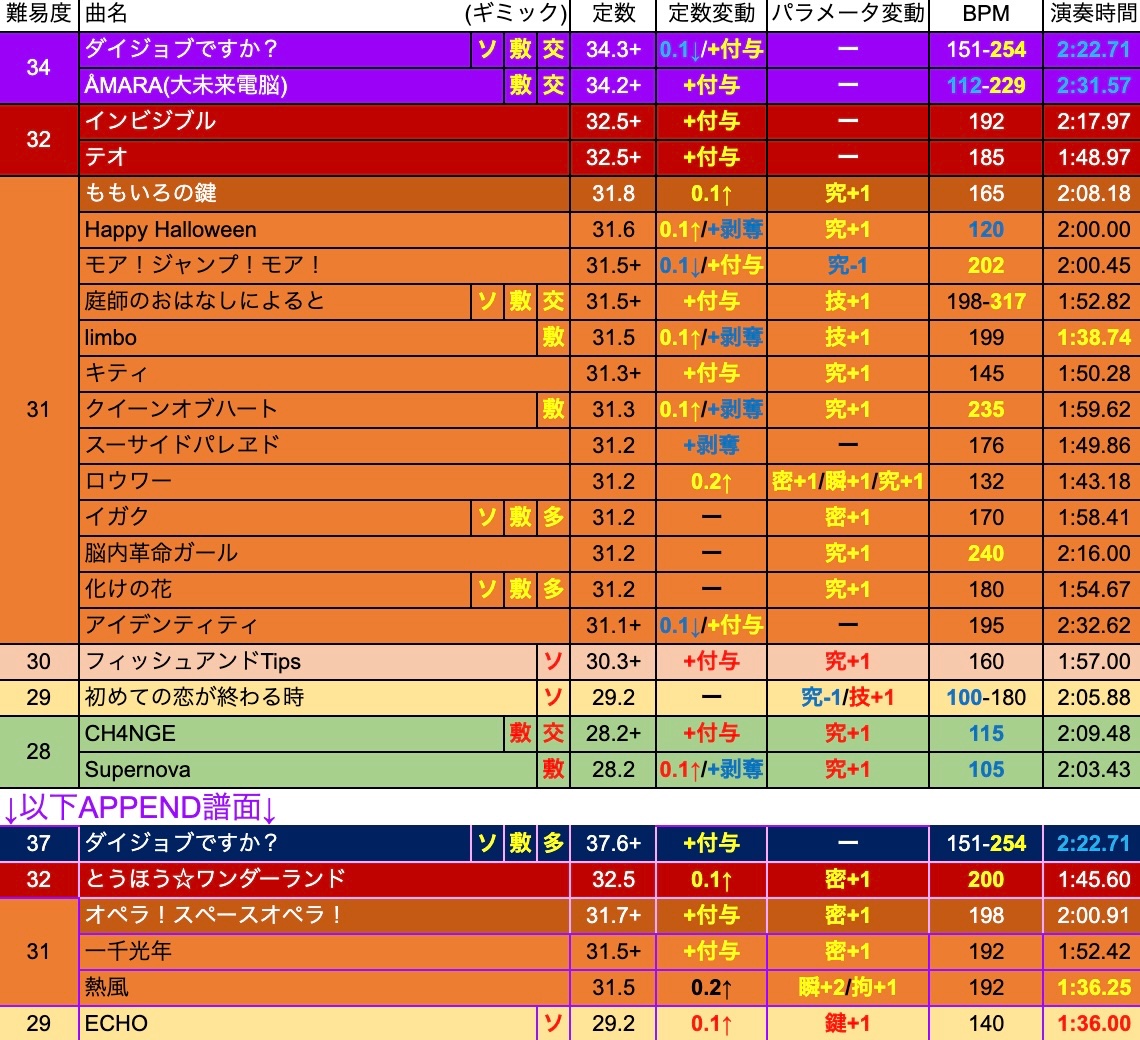Click the 敷 icon on the CH4NGE row
This screenshot has height=1040, width=1140.
coord(520,733)
